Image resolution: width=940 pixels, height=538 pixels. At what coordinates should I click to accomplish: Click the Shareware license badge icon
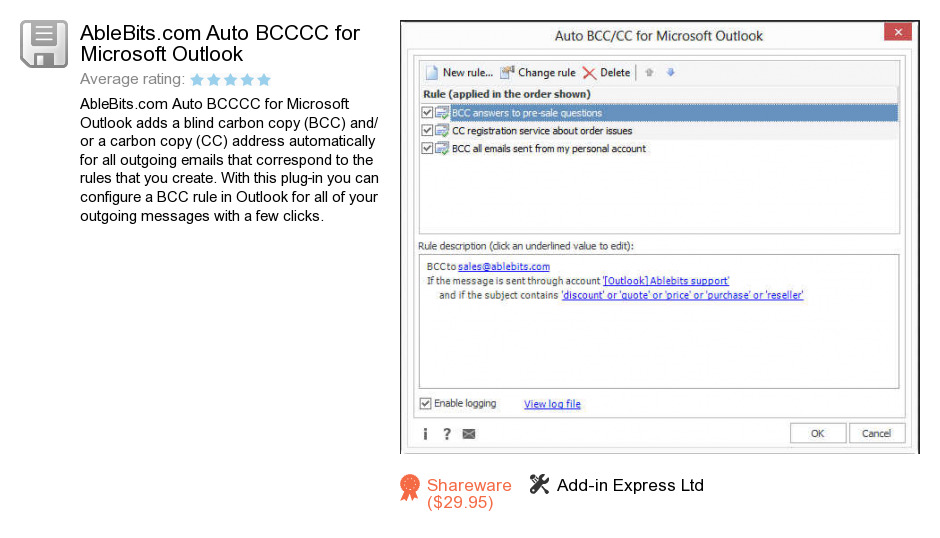410,487
